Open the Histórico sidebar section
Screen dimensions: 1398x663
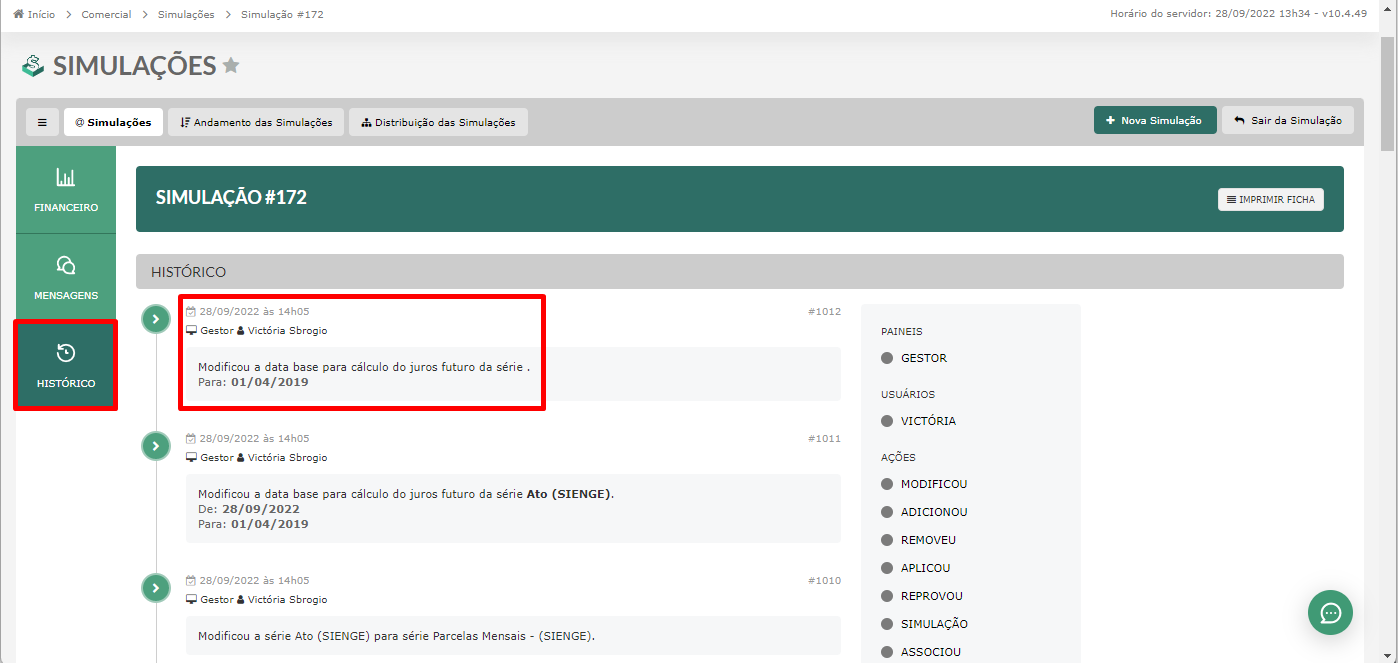click(x=66, y=365)
